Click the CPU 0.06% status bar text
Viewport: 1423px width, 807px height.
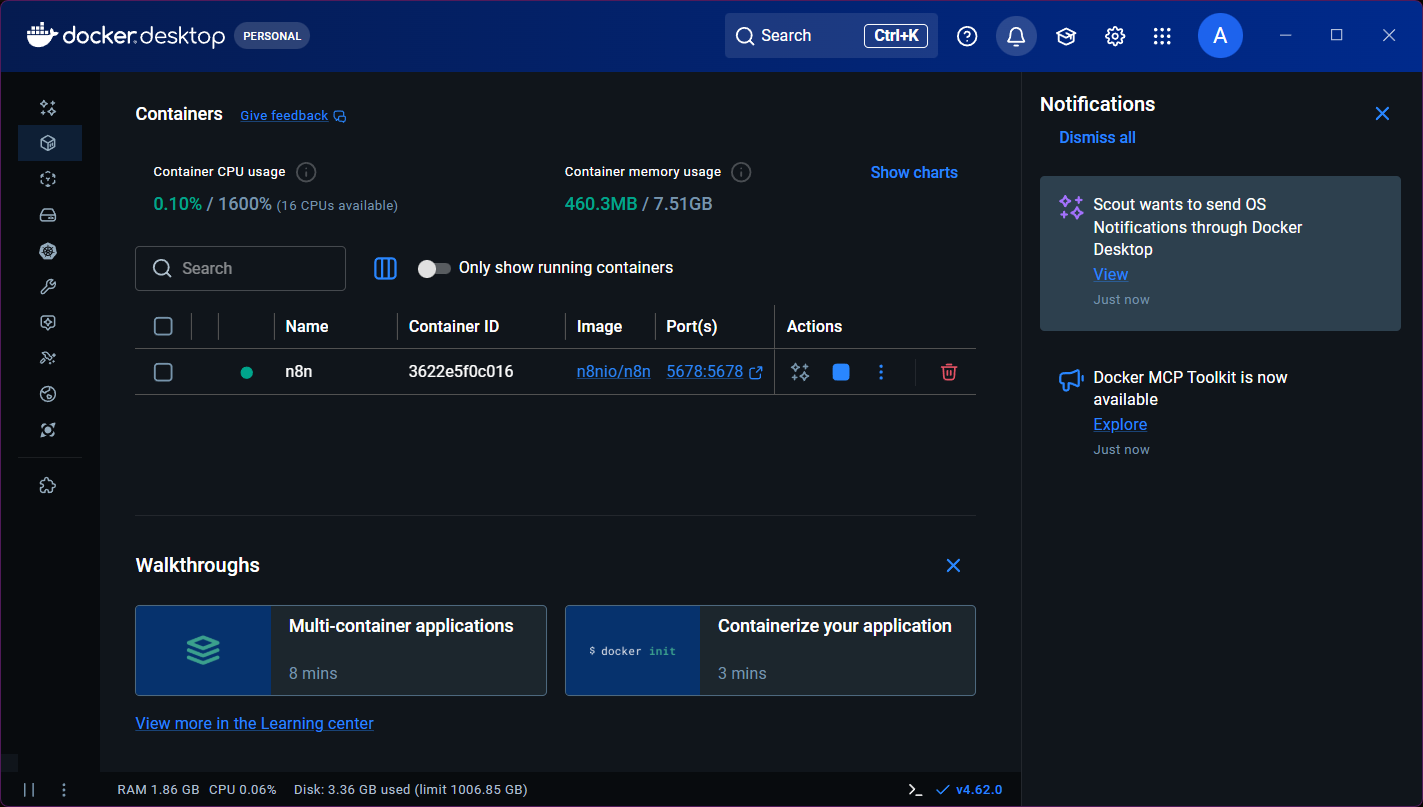coord(243,790)
